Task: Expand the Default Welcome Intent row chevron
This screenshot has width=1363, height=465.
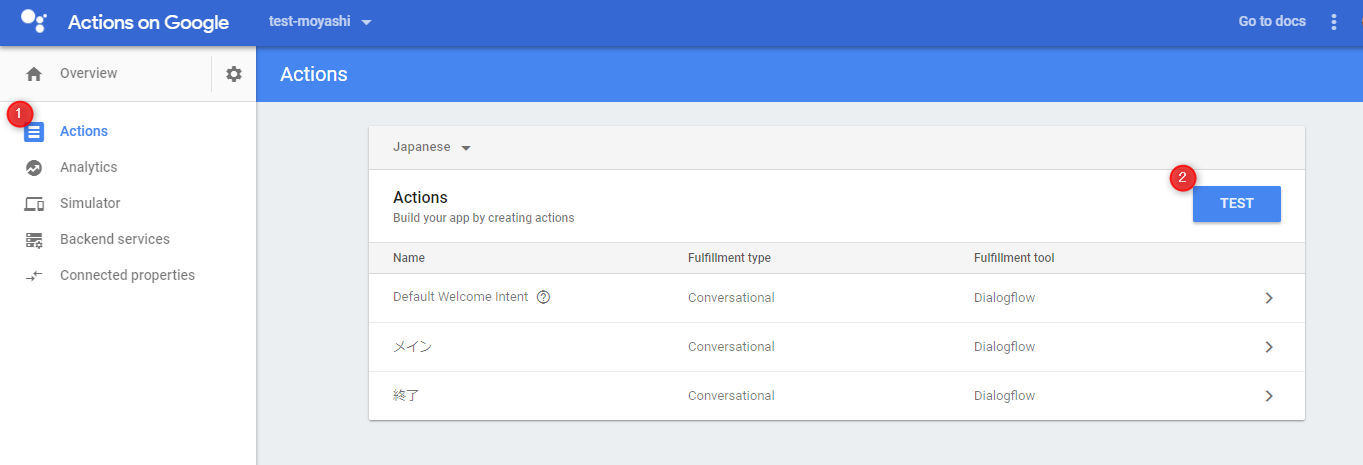Action: coord(1269,298)
